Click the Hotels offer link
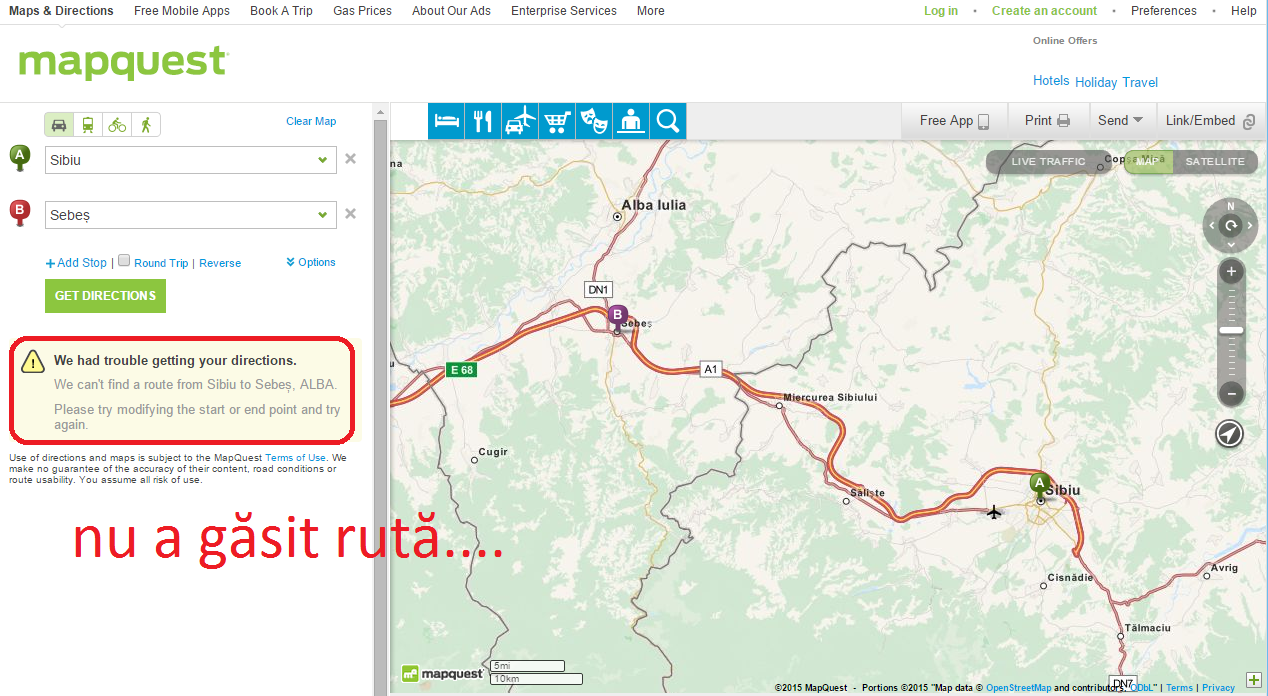1268x696 pixels. 1051,81
